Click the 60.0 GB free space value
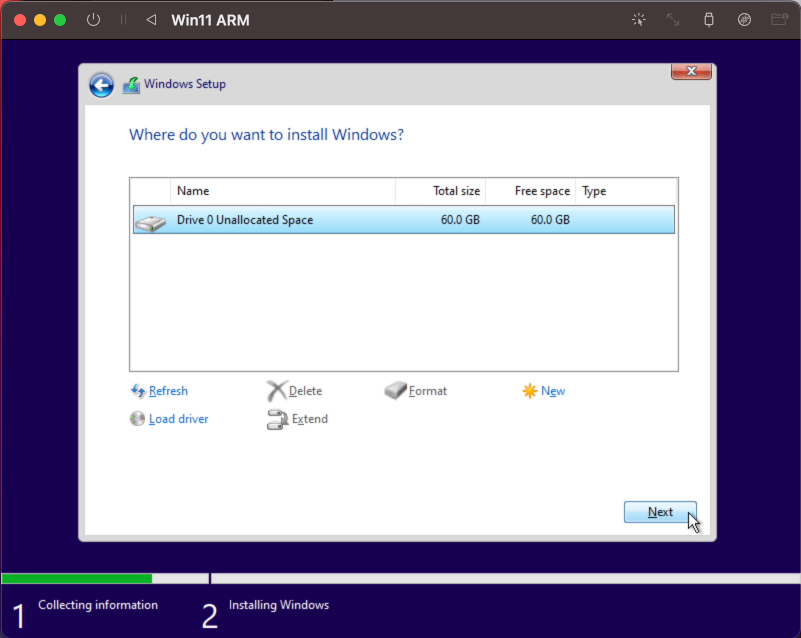801x638 pixels. tap(550, 220)
